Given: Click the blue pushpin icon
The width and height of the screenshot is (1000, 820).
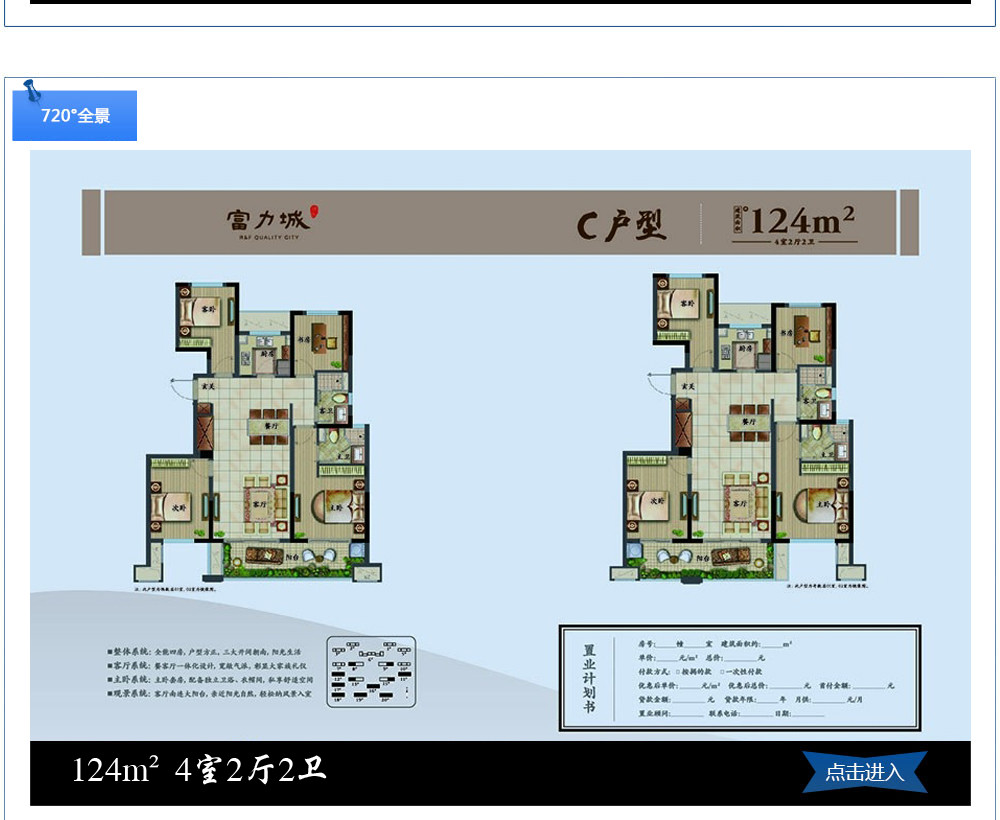Looking at the screenshot, I should (x=32, y=90).
